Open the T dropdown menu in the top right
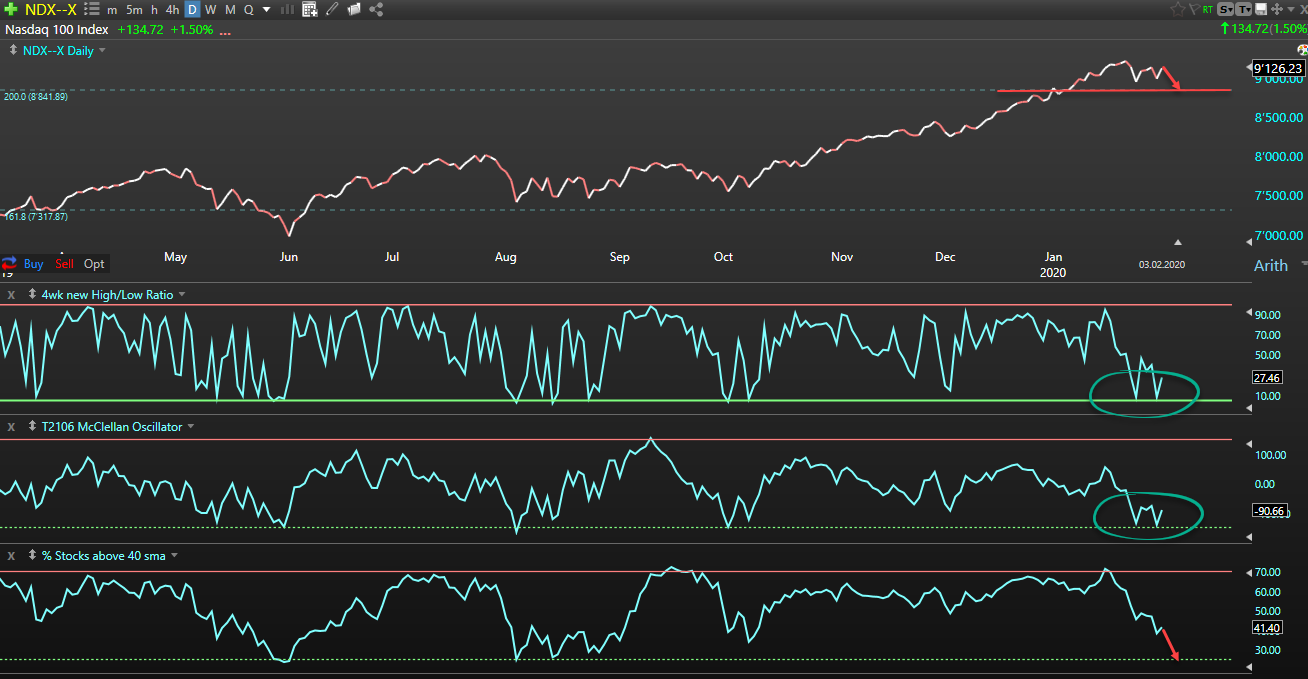The height and width of the screenshot is (679, 1308). click(1244, 9)
